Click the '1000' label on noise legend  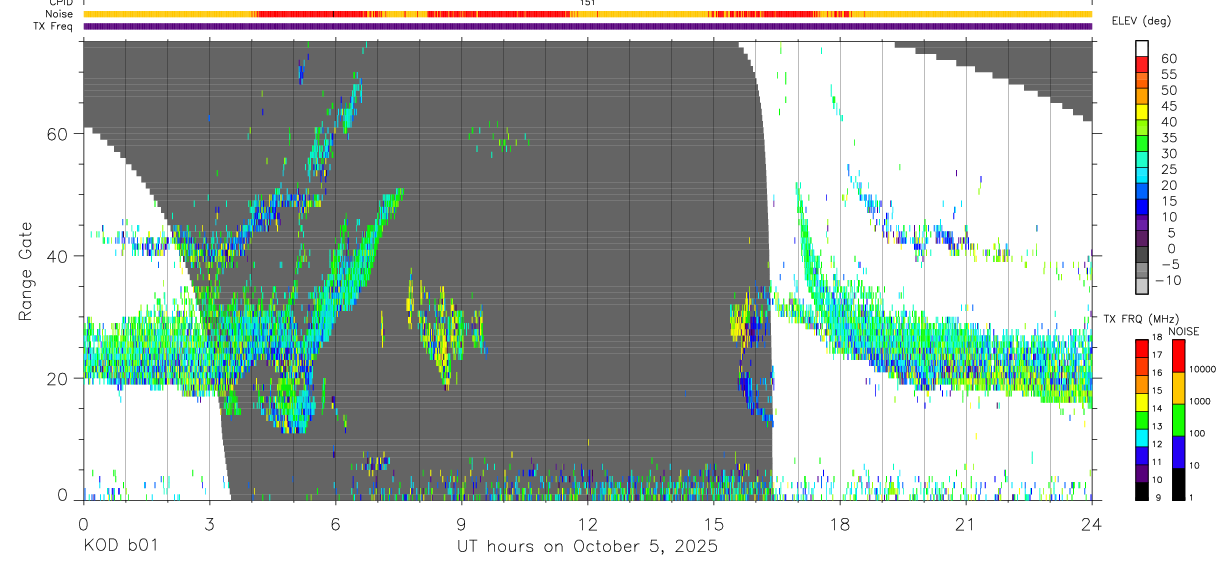1199,401
